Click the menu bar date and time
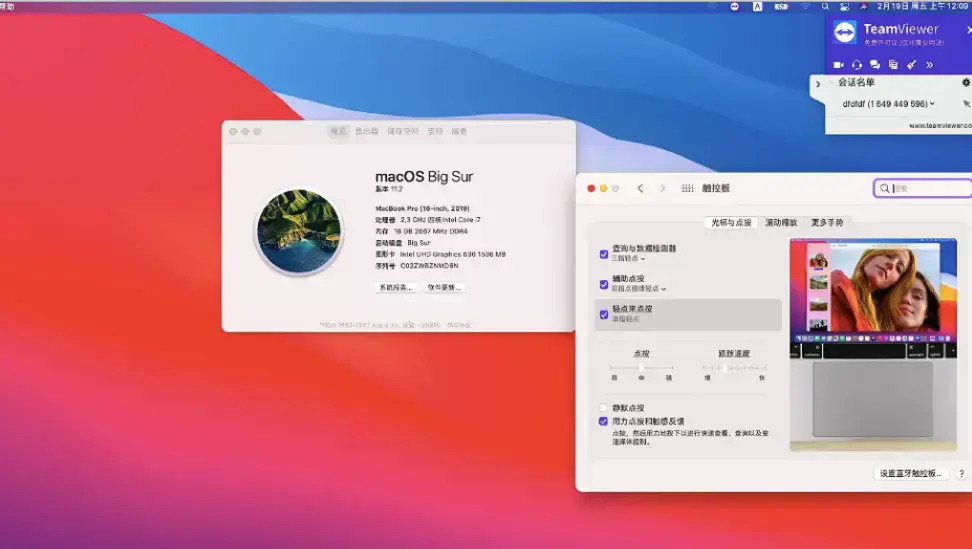 click(923, 6)
